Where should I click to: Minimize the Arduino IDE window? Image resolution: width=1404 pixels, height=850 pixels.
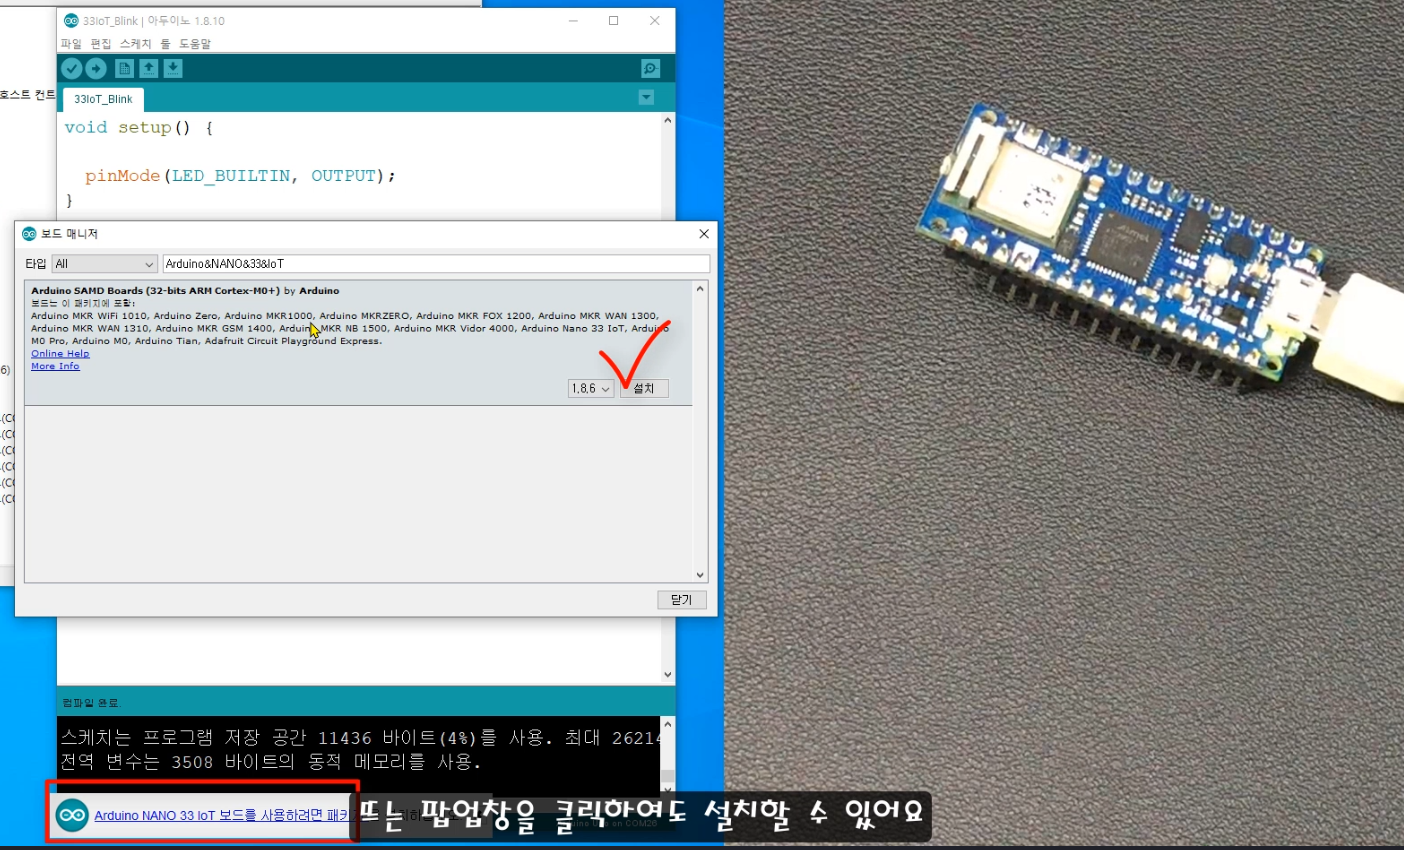573,21
